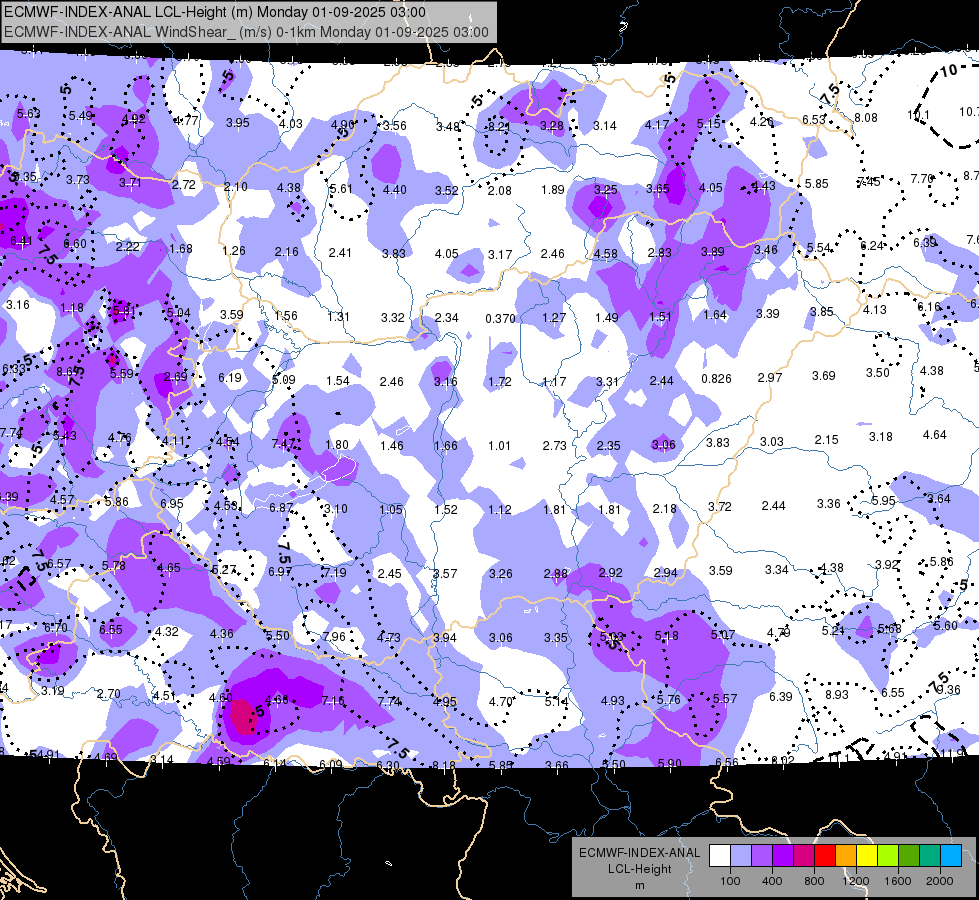Image resolution: width=979 pixels, height=900 pixels.
Task: Click the 1.72 wind shear value
Action: (x=499, y=381)
